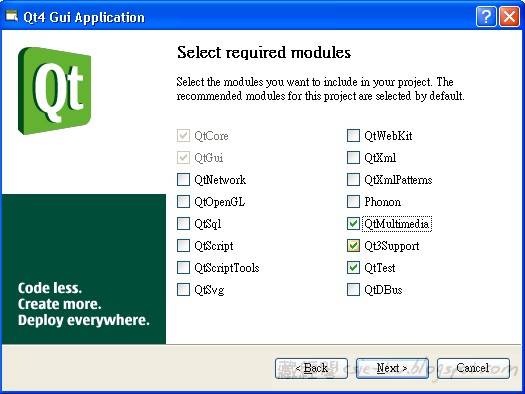Close the Qt4 Gui Application dialog

(509, 16)
